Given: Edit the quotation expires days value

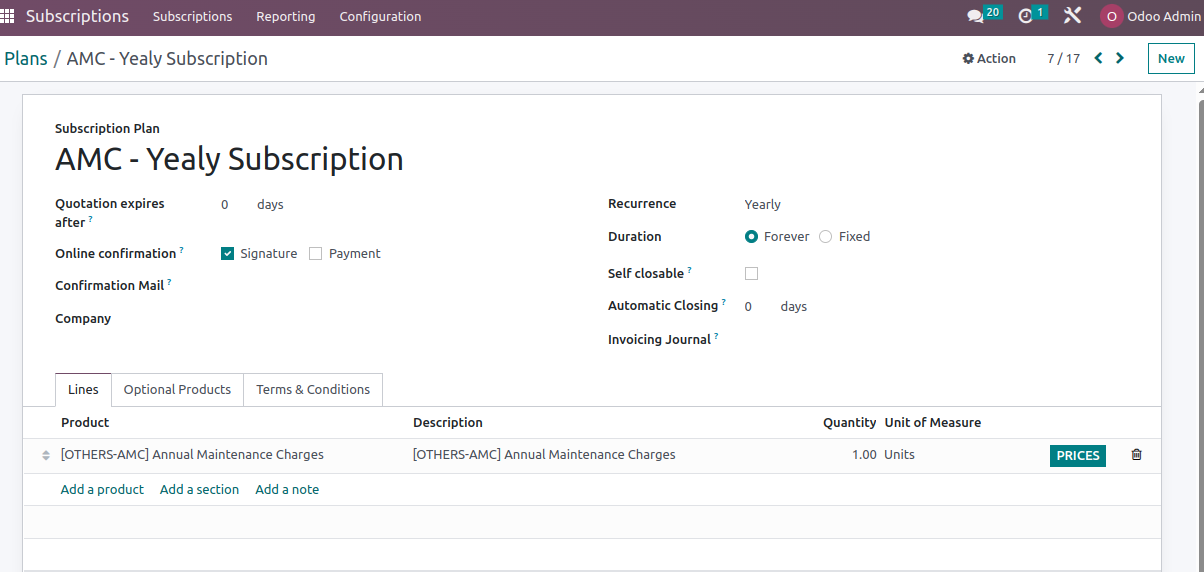Looking at the screenshot, I should (225, 204).
